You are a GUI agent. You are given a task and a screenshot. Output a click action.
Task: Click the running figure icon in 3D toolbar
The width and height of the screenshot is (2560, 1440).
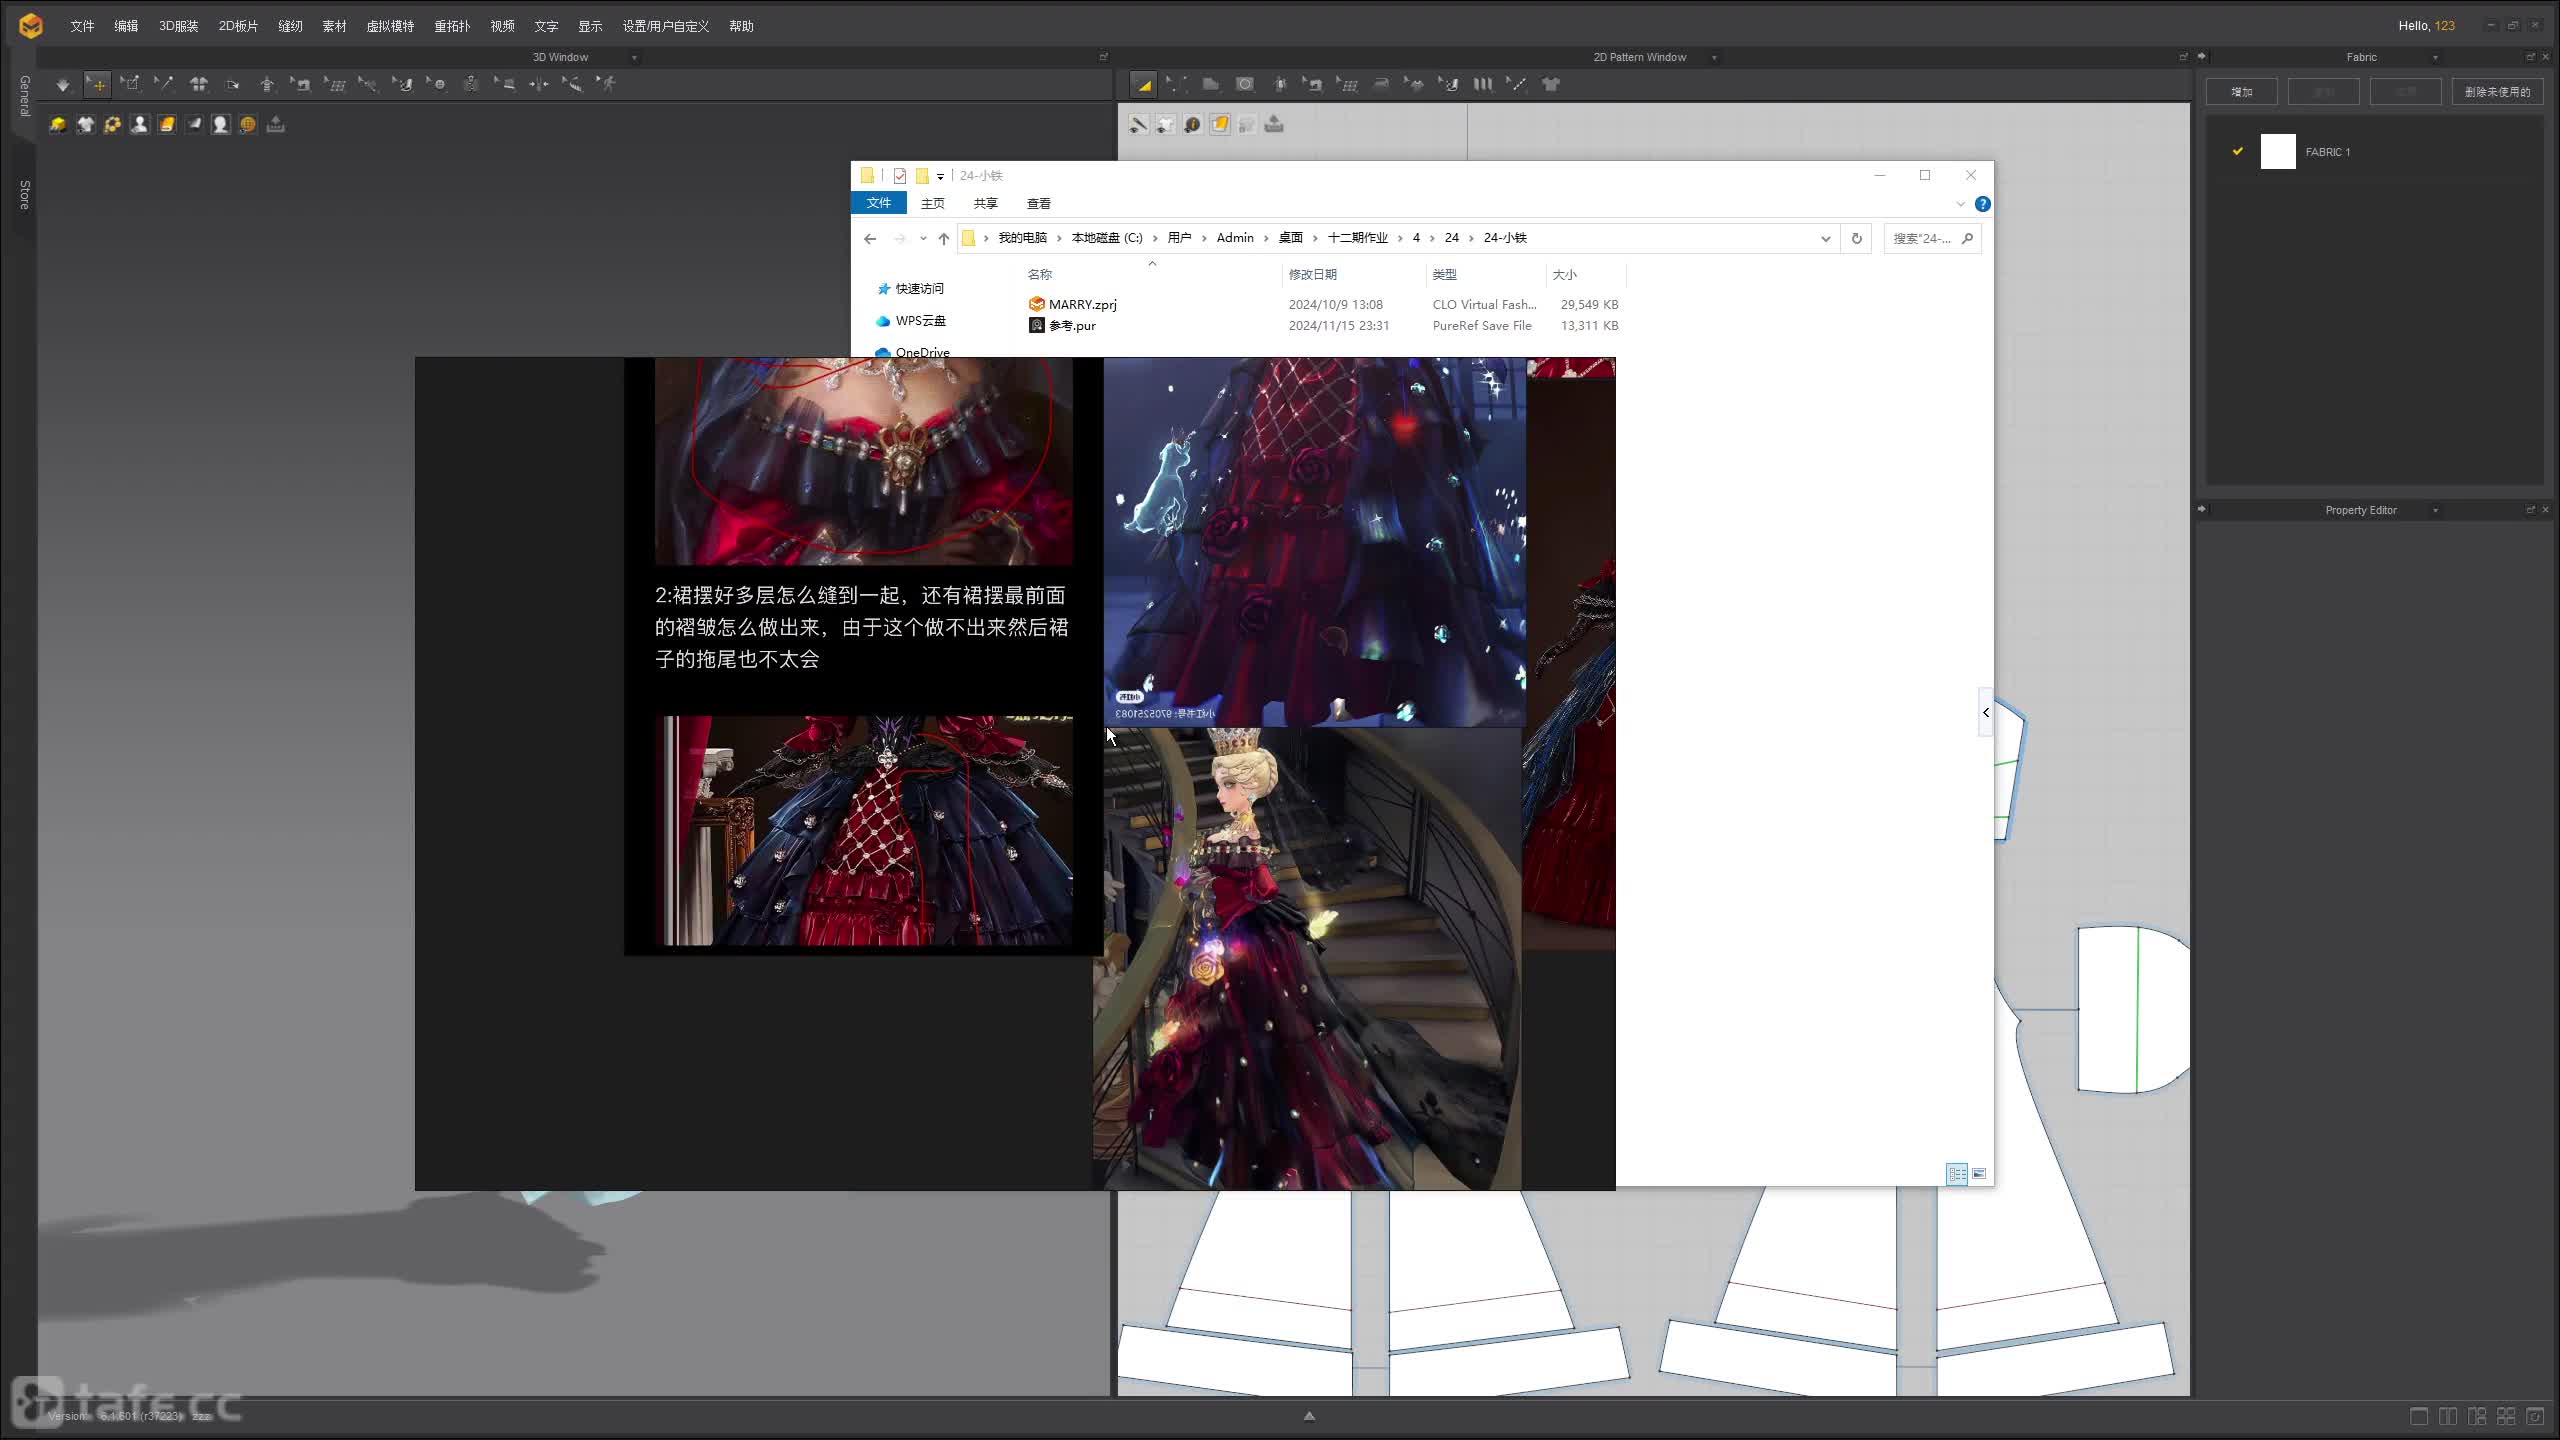point(607,85)
